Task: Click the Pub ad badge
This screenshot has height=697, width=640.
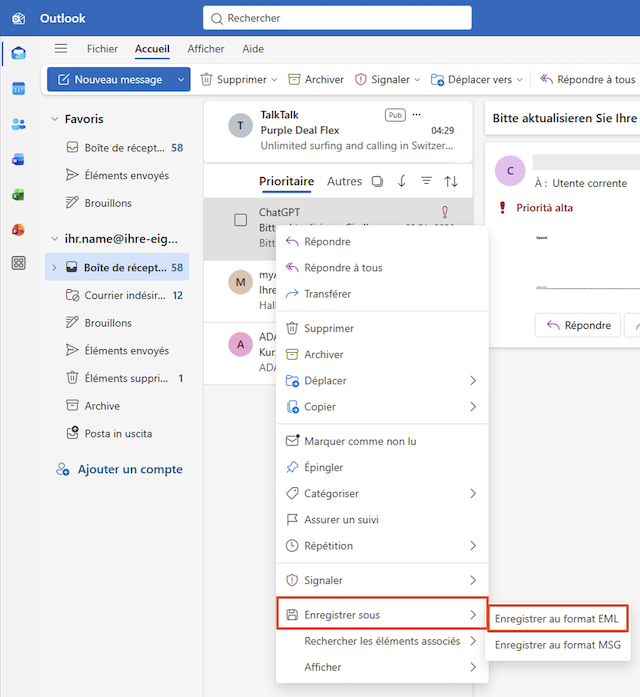Action: 395,115
